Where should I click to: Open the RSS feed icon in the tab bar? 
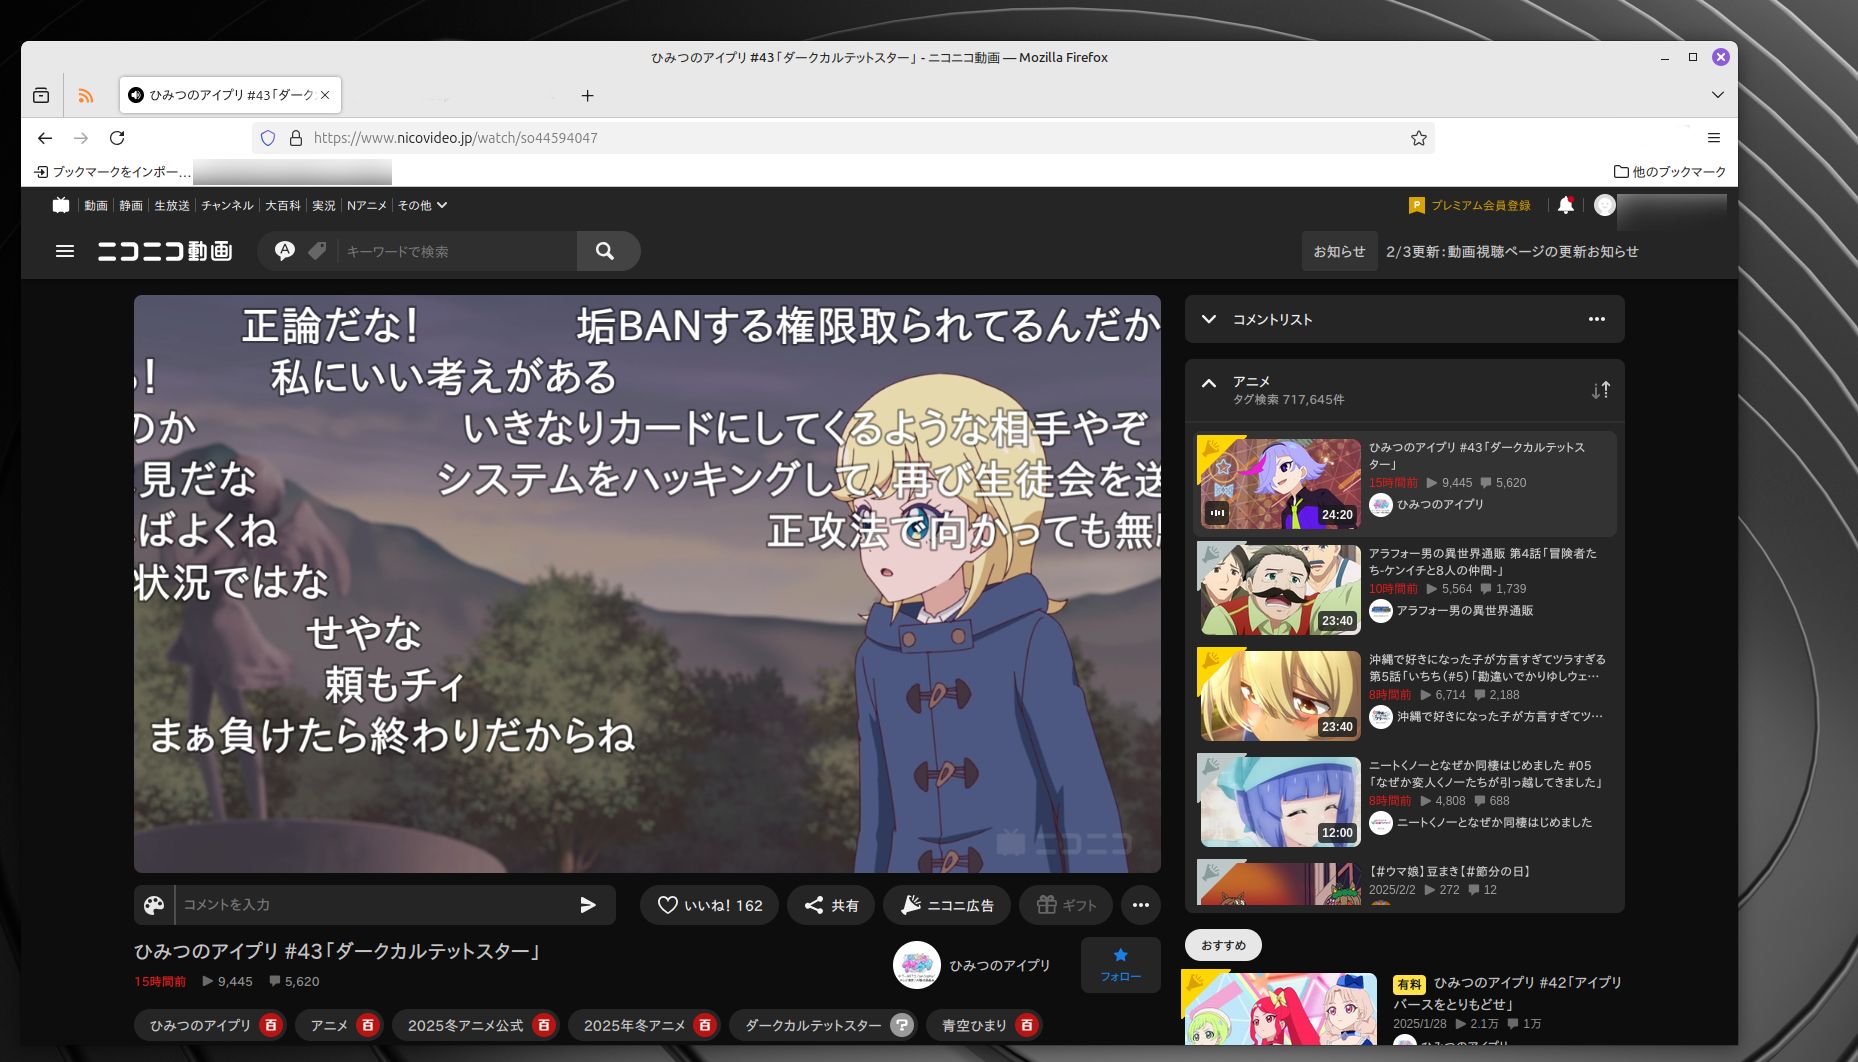point(86,96)
